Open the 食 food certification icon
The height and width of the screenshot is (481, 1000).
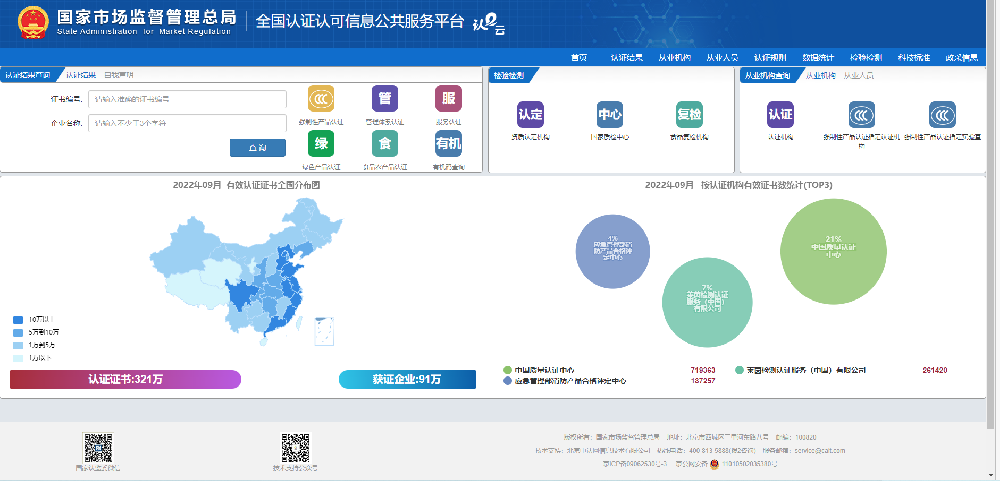(385, 144)
